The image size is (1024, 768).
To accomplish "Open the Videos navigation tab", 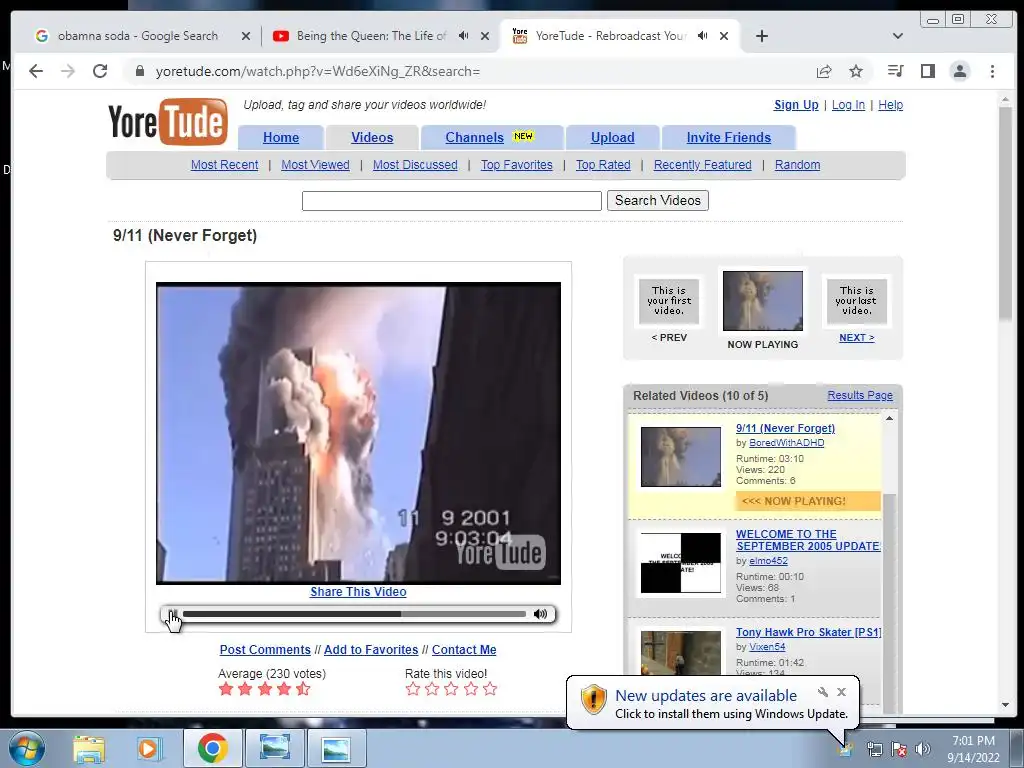I will (372, 137).
